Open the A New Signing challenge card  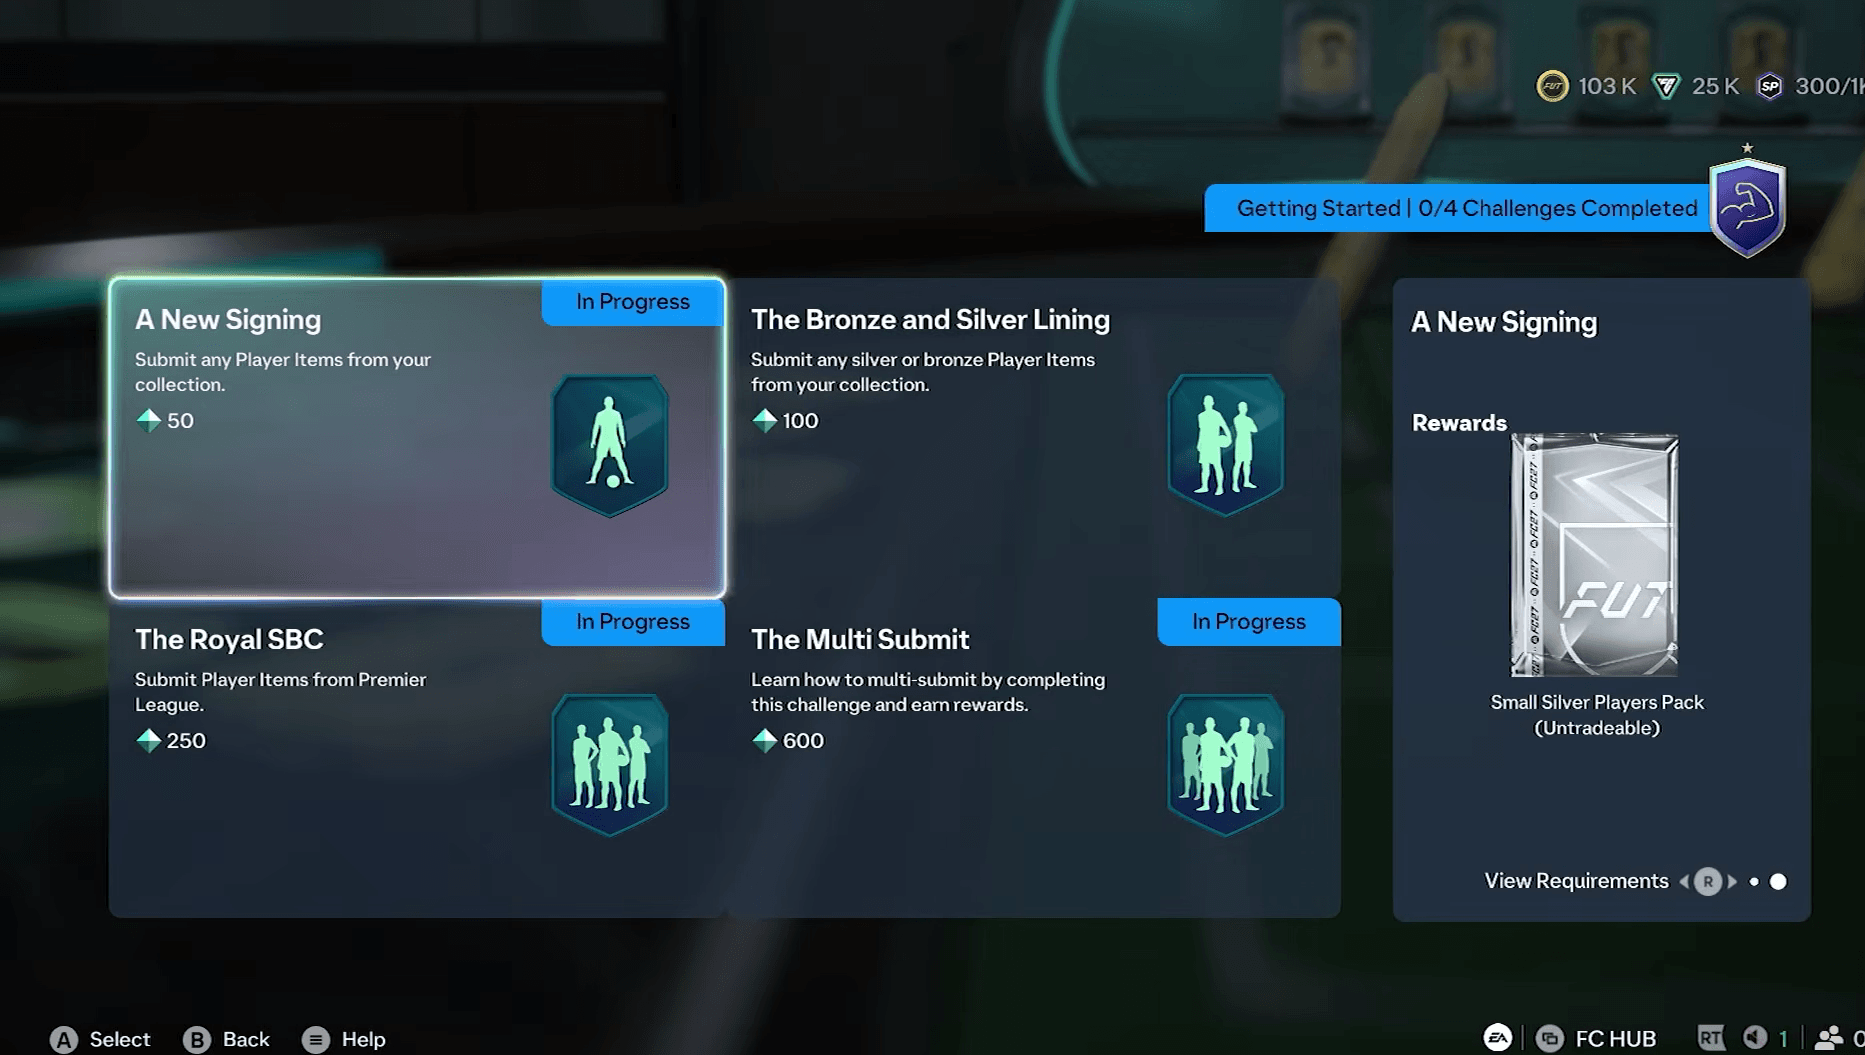(x=417, y=438)
